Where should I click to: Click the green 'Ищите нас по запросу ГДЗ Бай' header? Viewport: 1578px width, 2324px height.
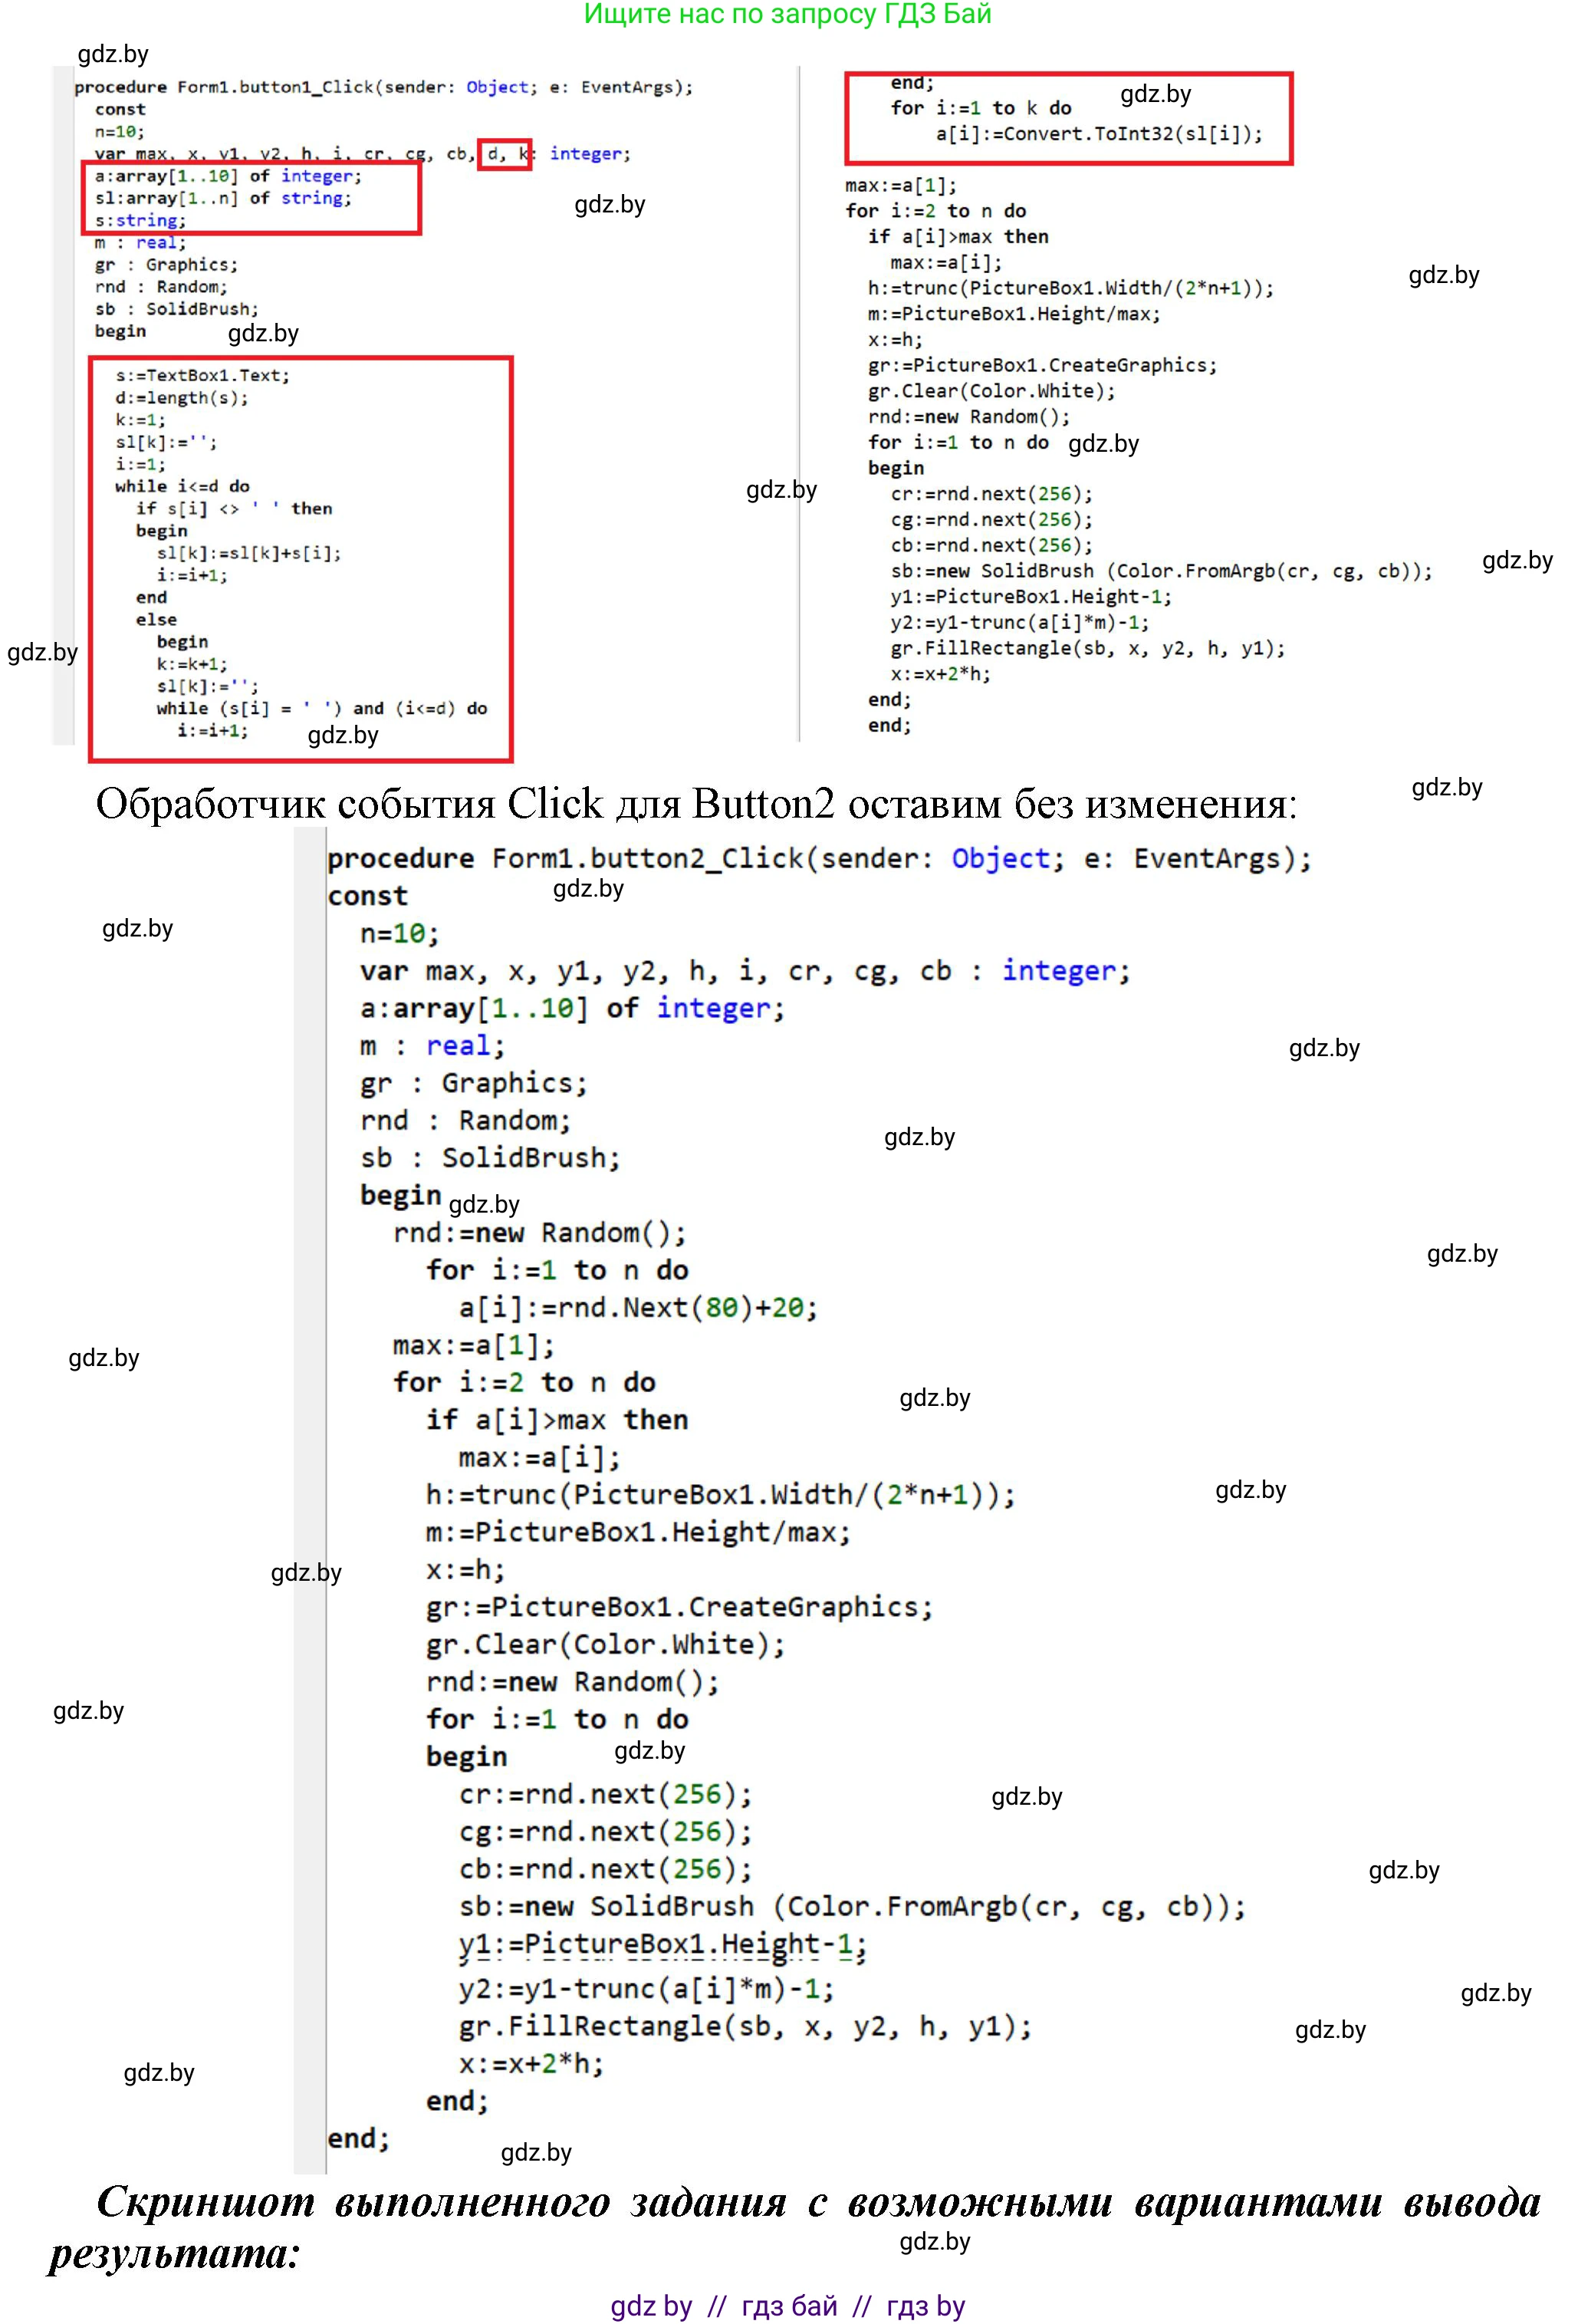[787, 14]
